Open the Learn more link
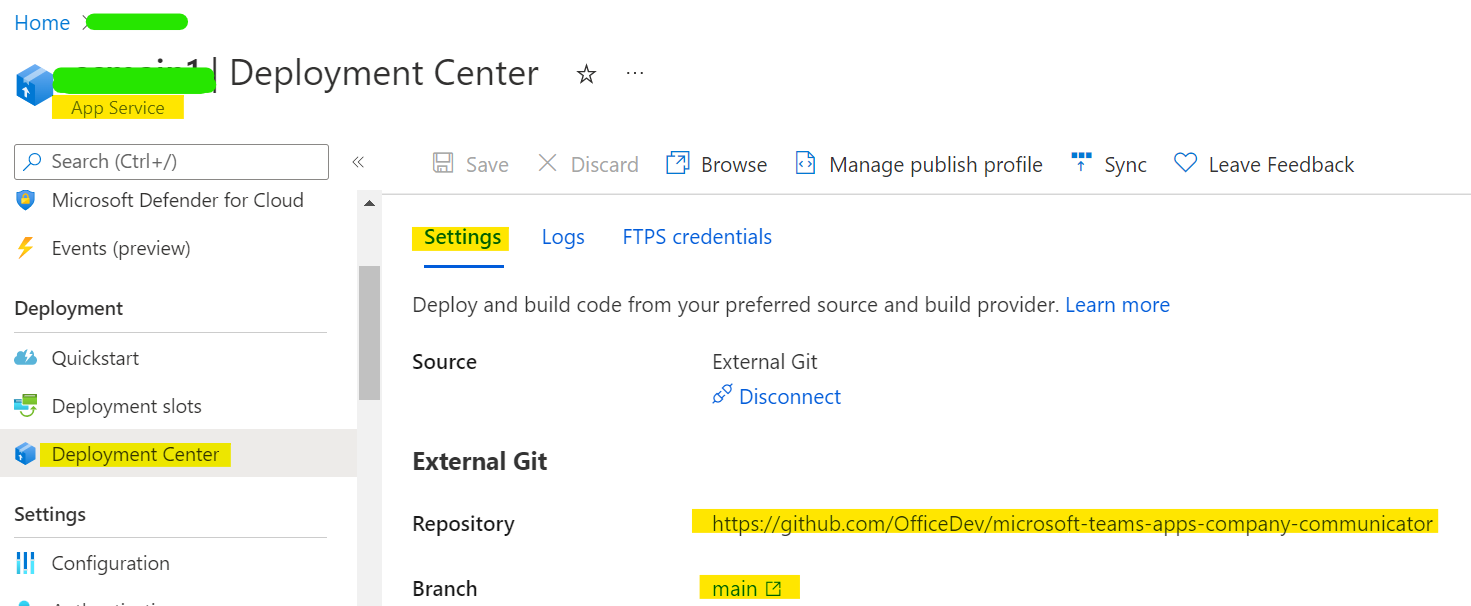The height and width of the screenshot is (606, 1471). click(x=1117, y=305)
